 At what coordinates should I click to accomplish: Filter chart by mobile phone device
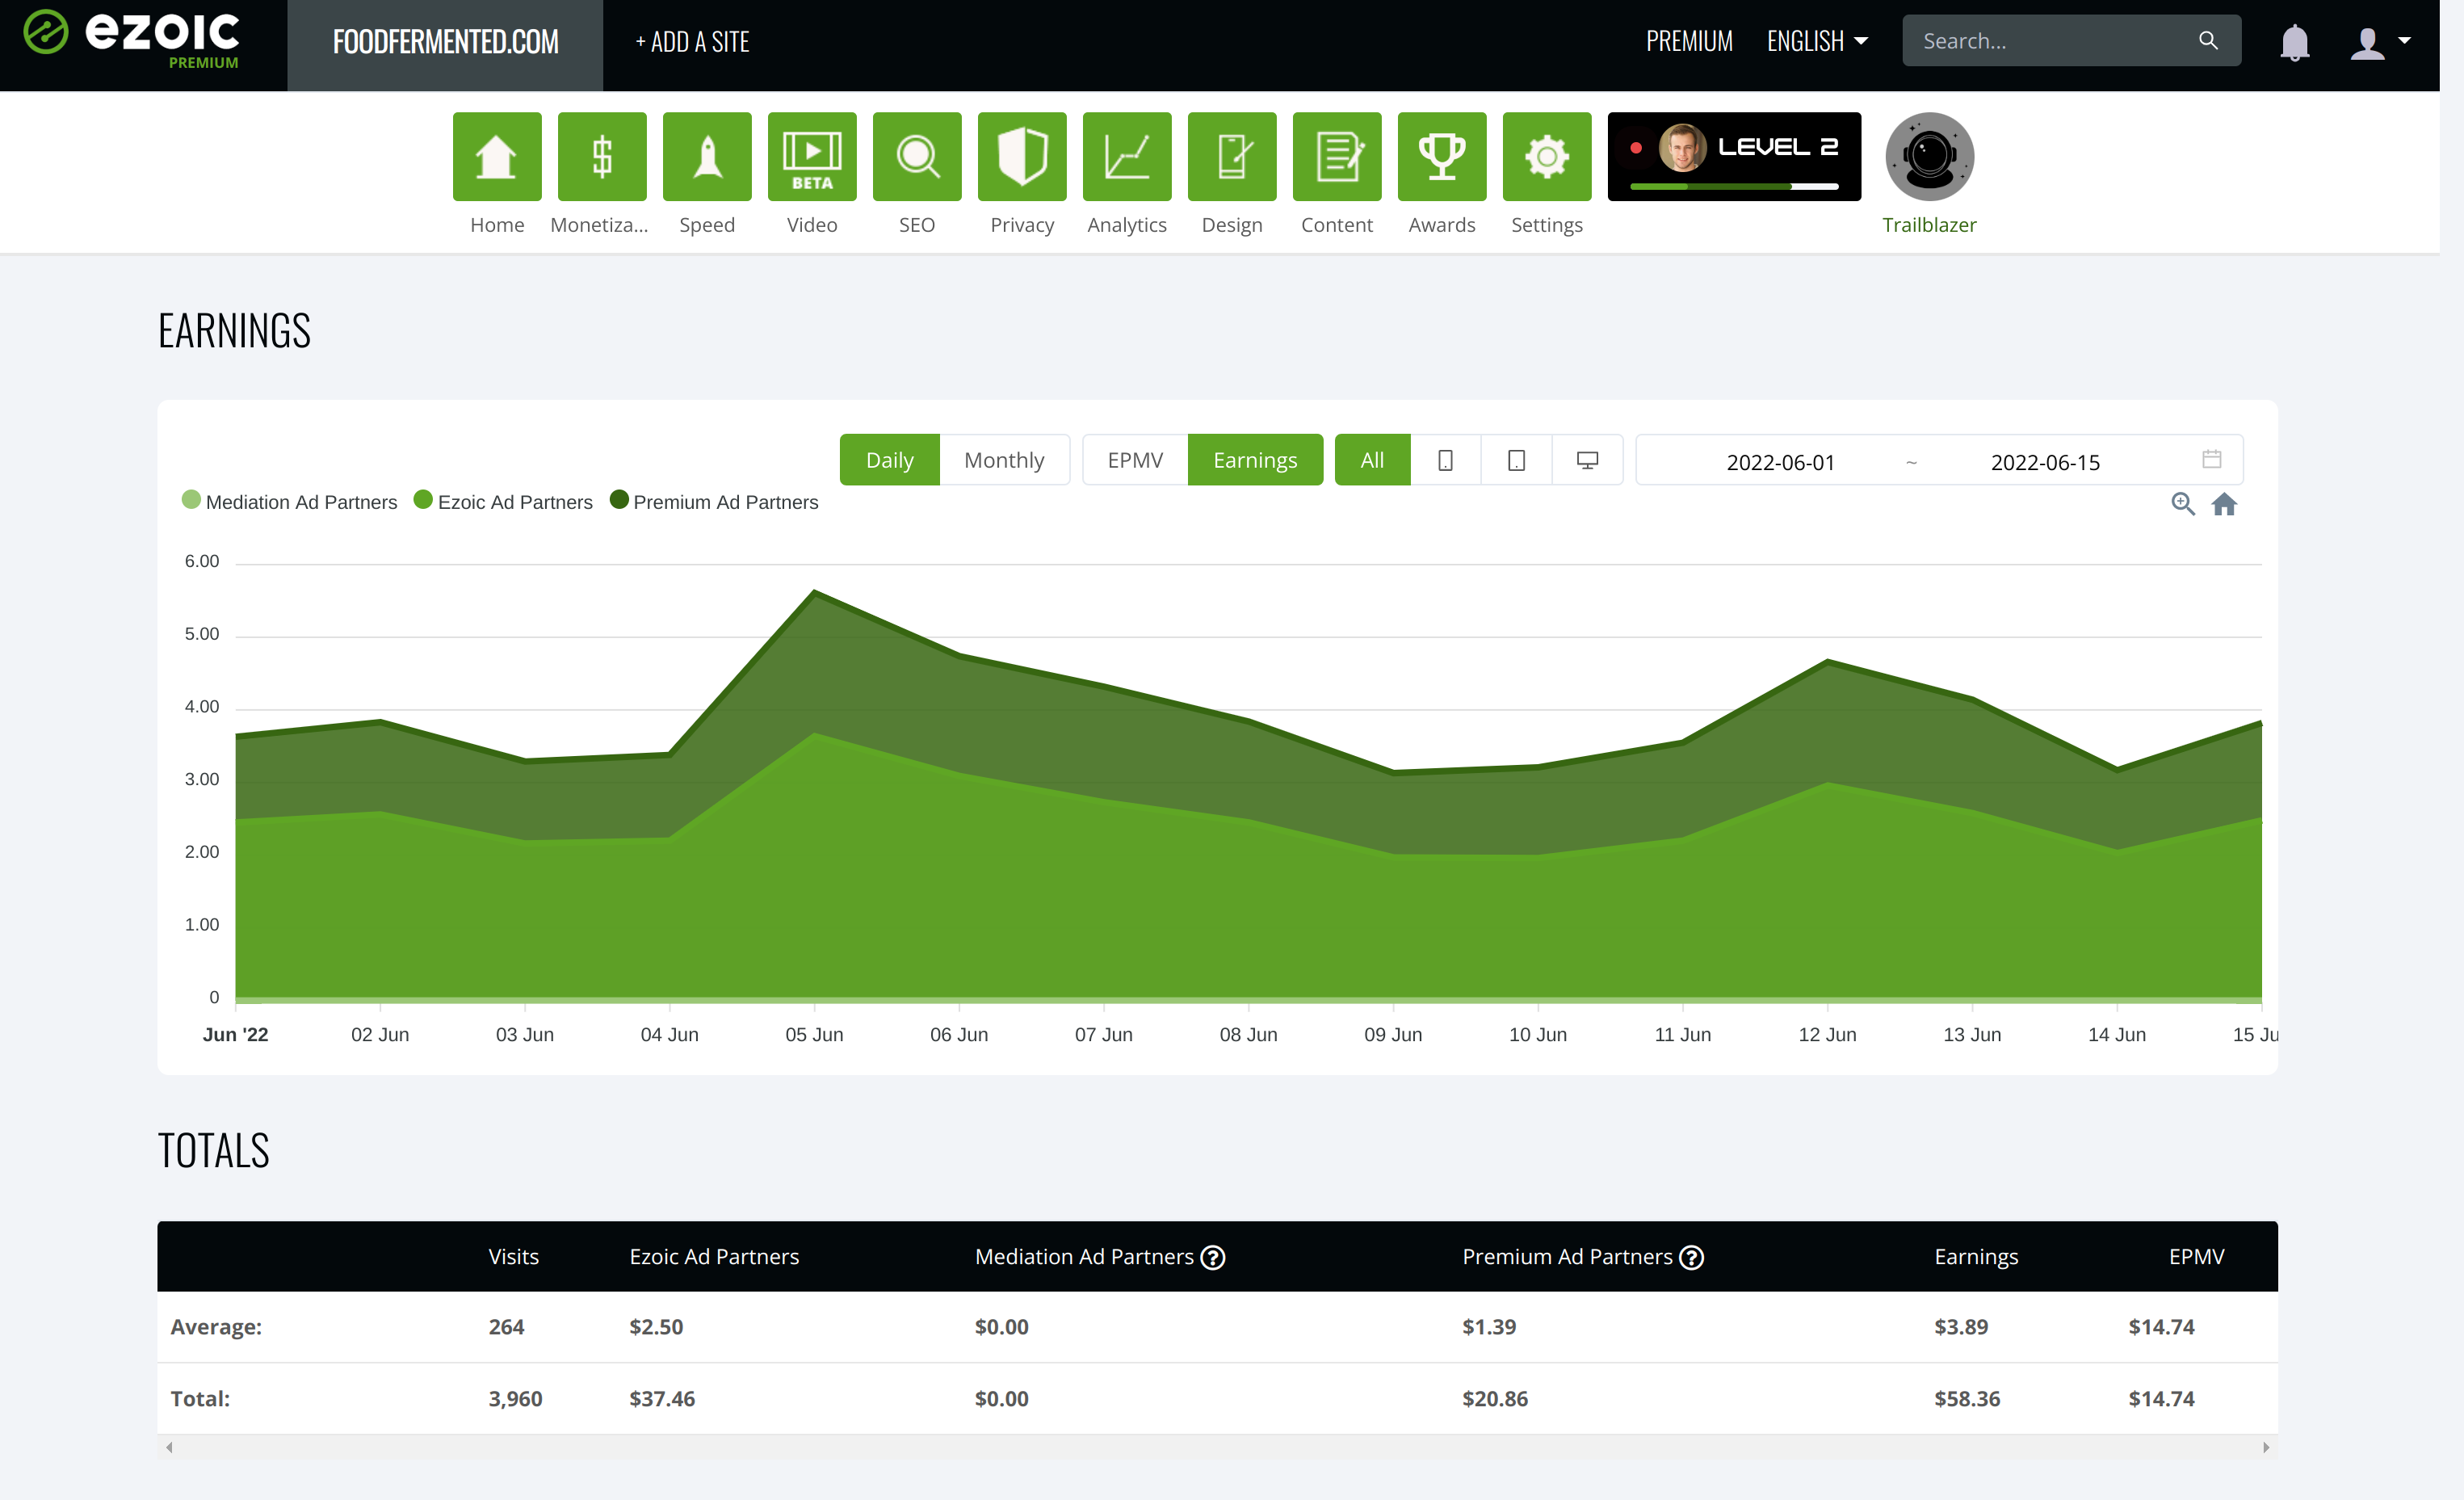tap(1445, 460)
